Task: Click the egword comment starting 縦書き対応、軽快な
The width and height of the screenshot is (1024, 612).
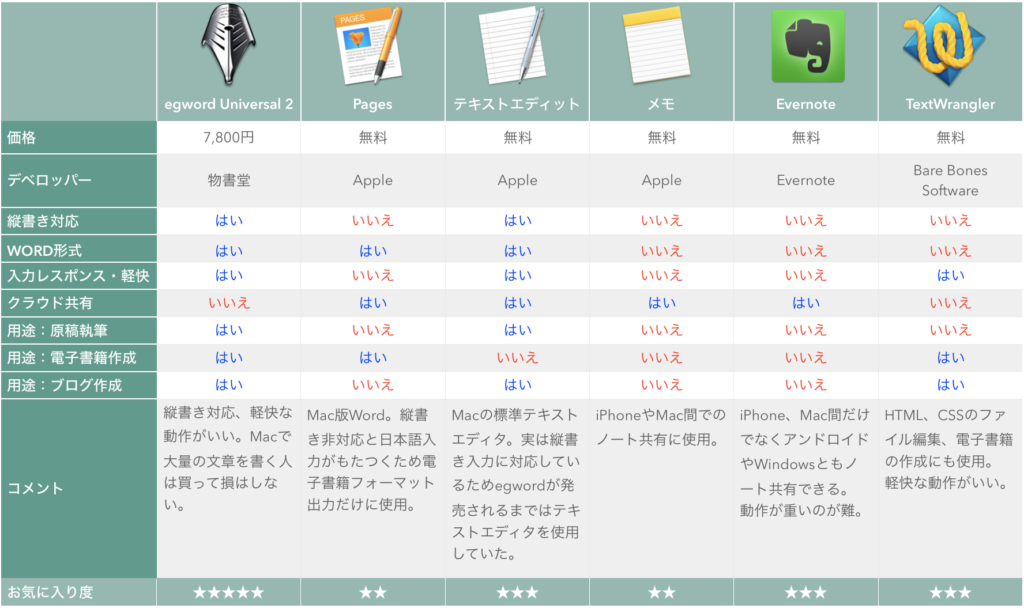Action: coord(228,459)
